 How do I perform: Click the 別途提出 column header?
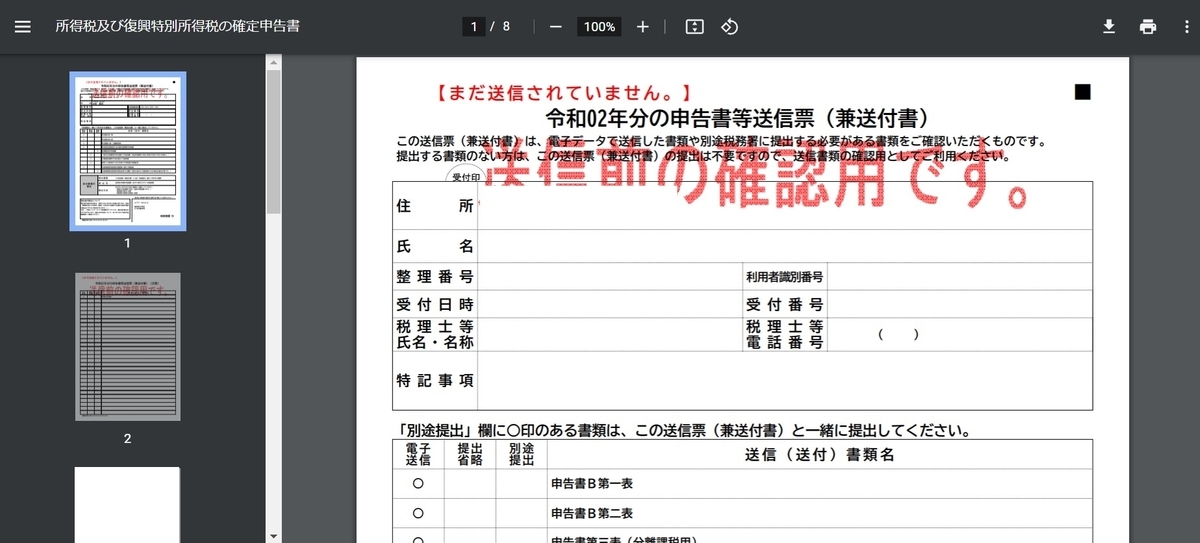521,455
